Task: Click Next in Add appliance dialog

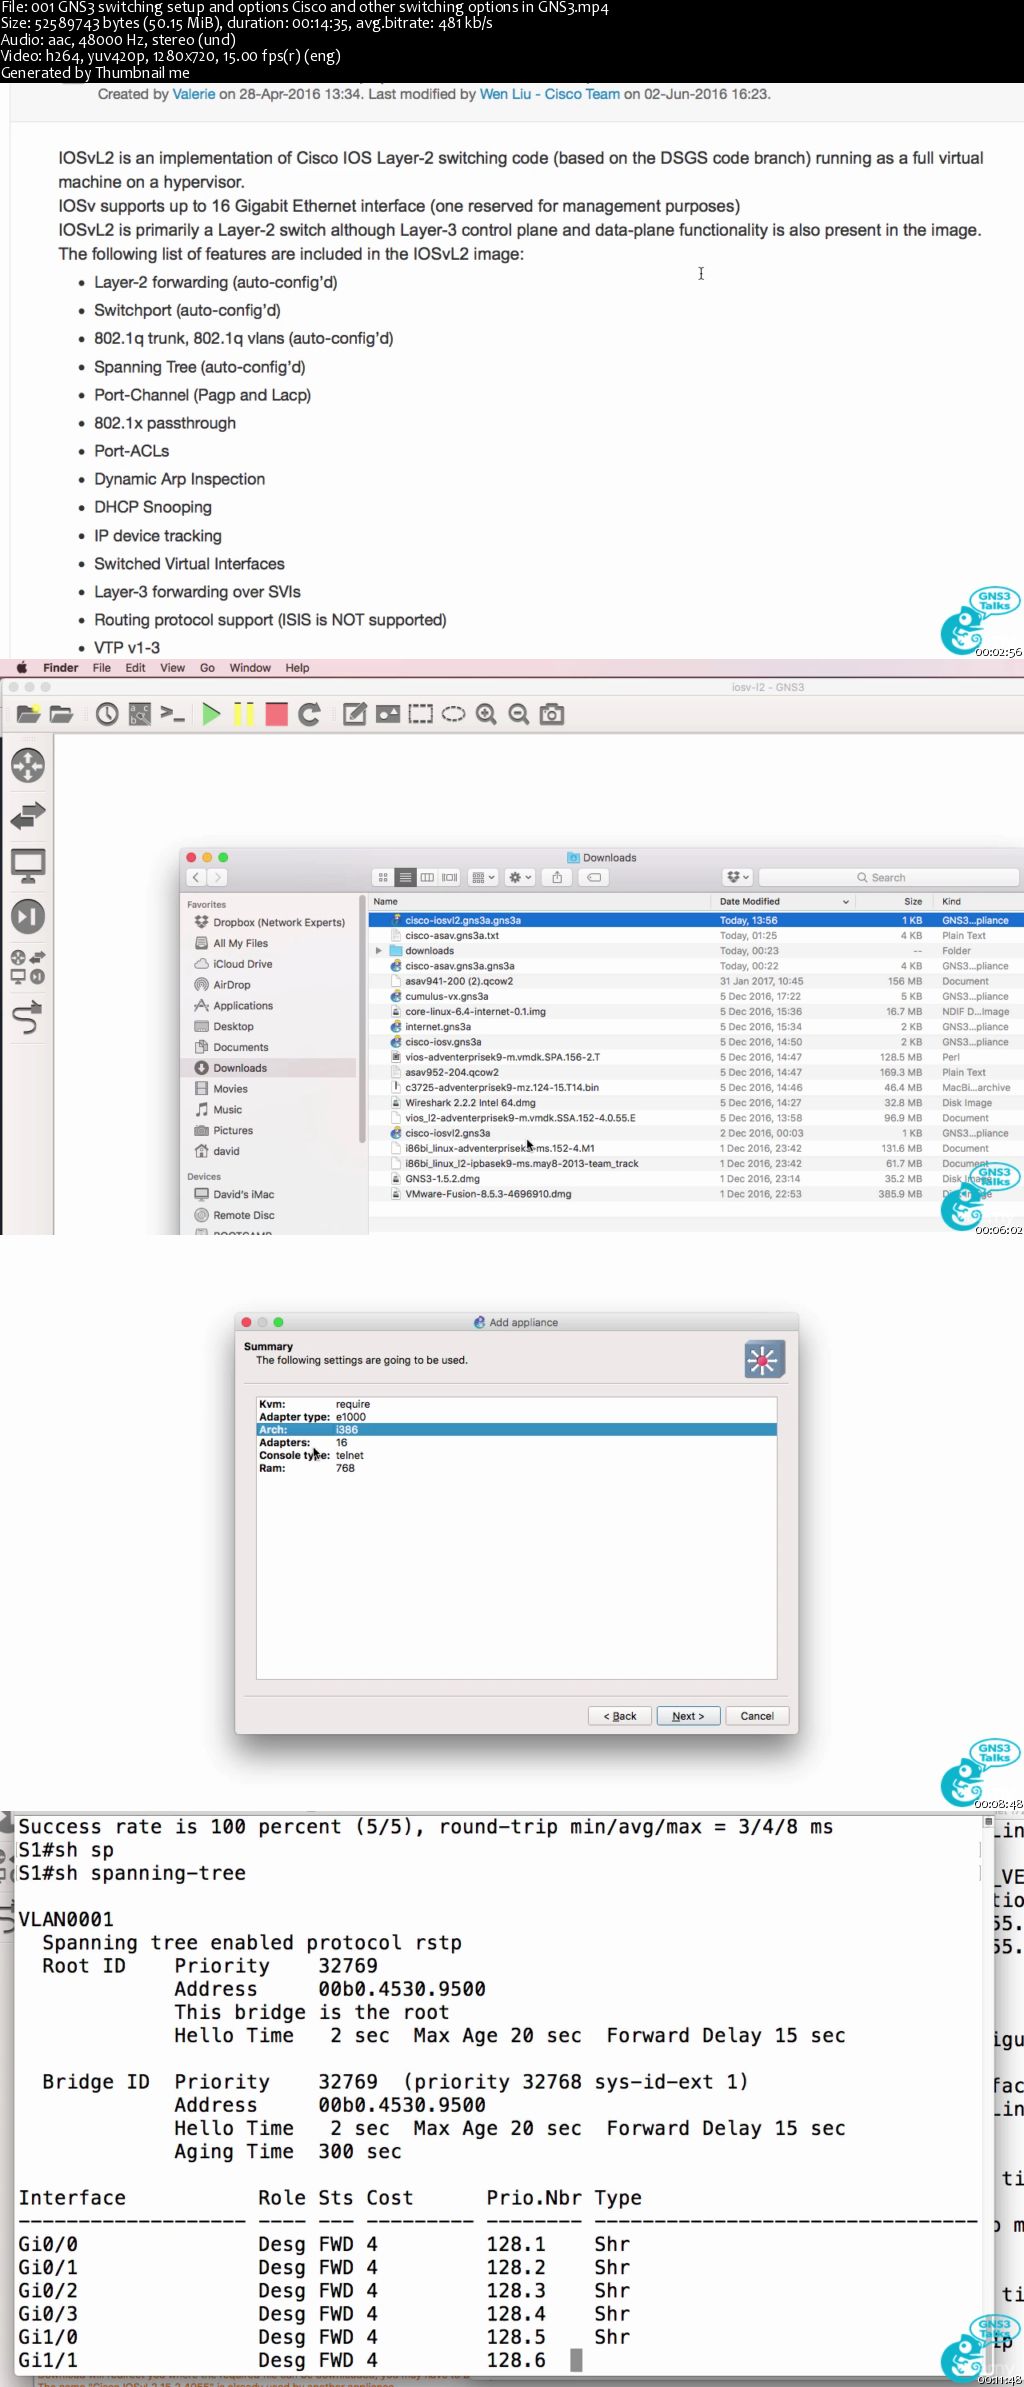Action: pos(688,1716)
